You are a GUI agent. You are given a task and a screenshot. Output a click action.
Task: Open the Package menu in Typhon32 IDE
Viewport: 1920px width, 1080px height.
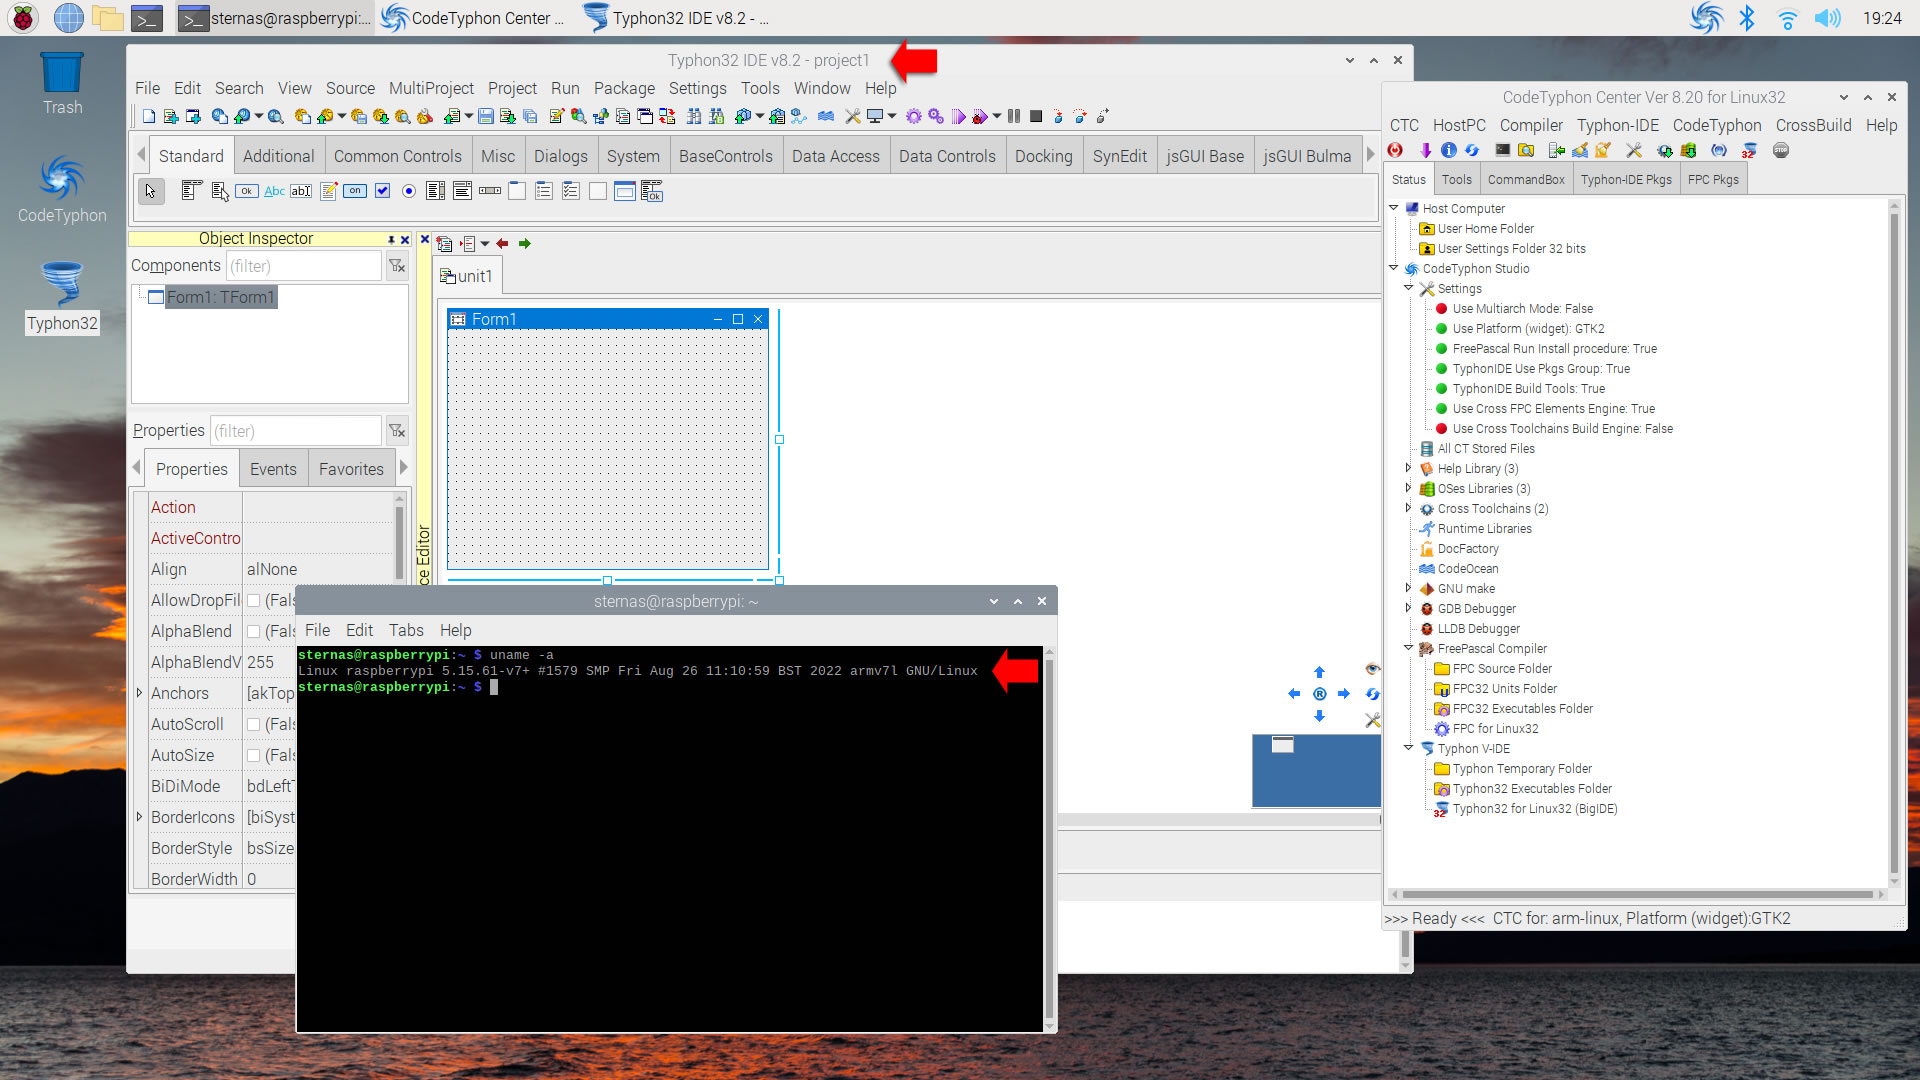tap(624, 88)
